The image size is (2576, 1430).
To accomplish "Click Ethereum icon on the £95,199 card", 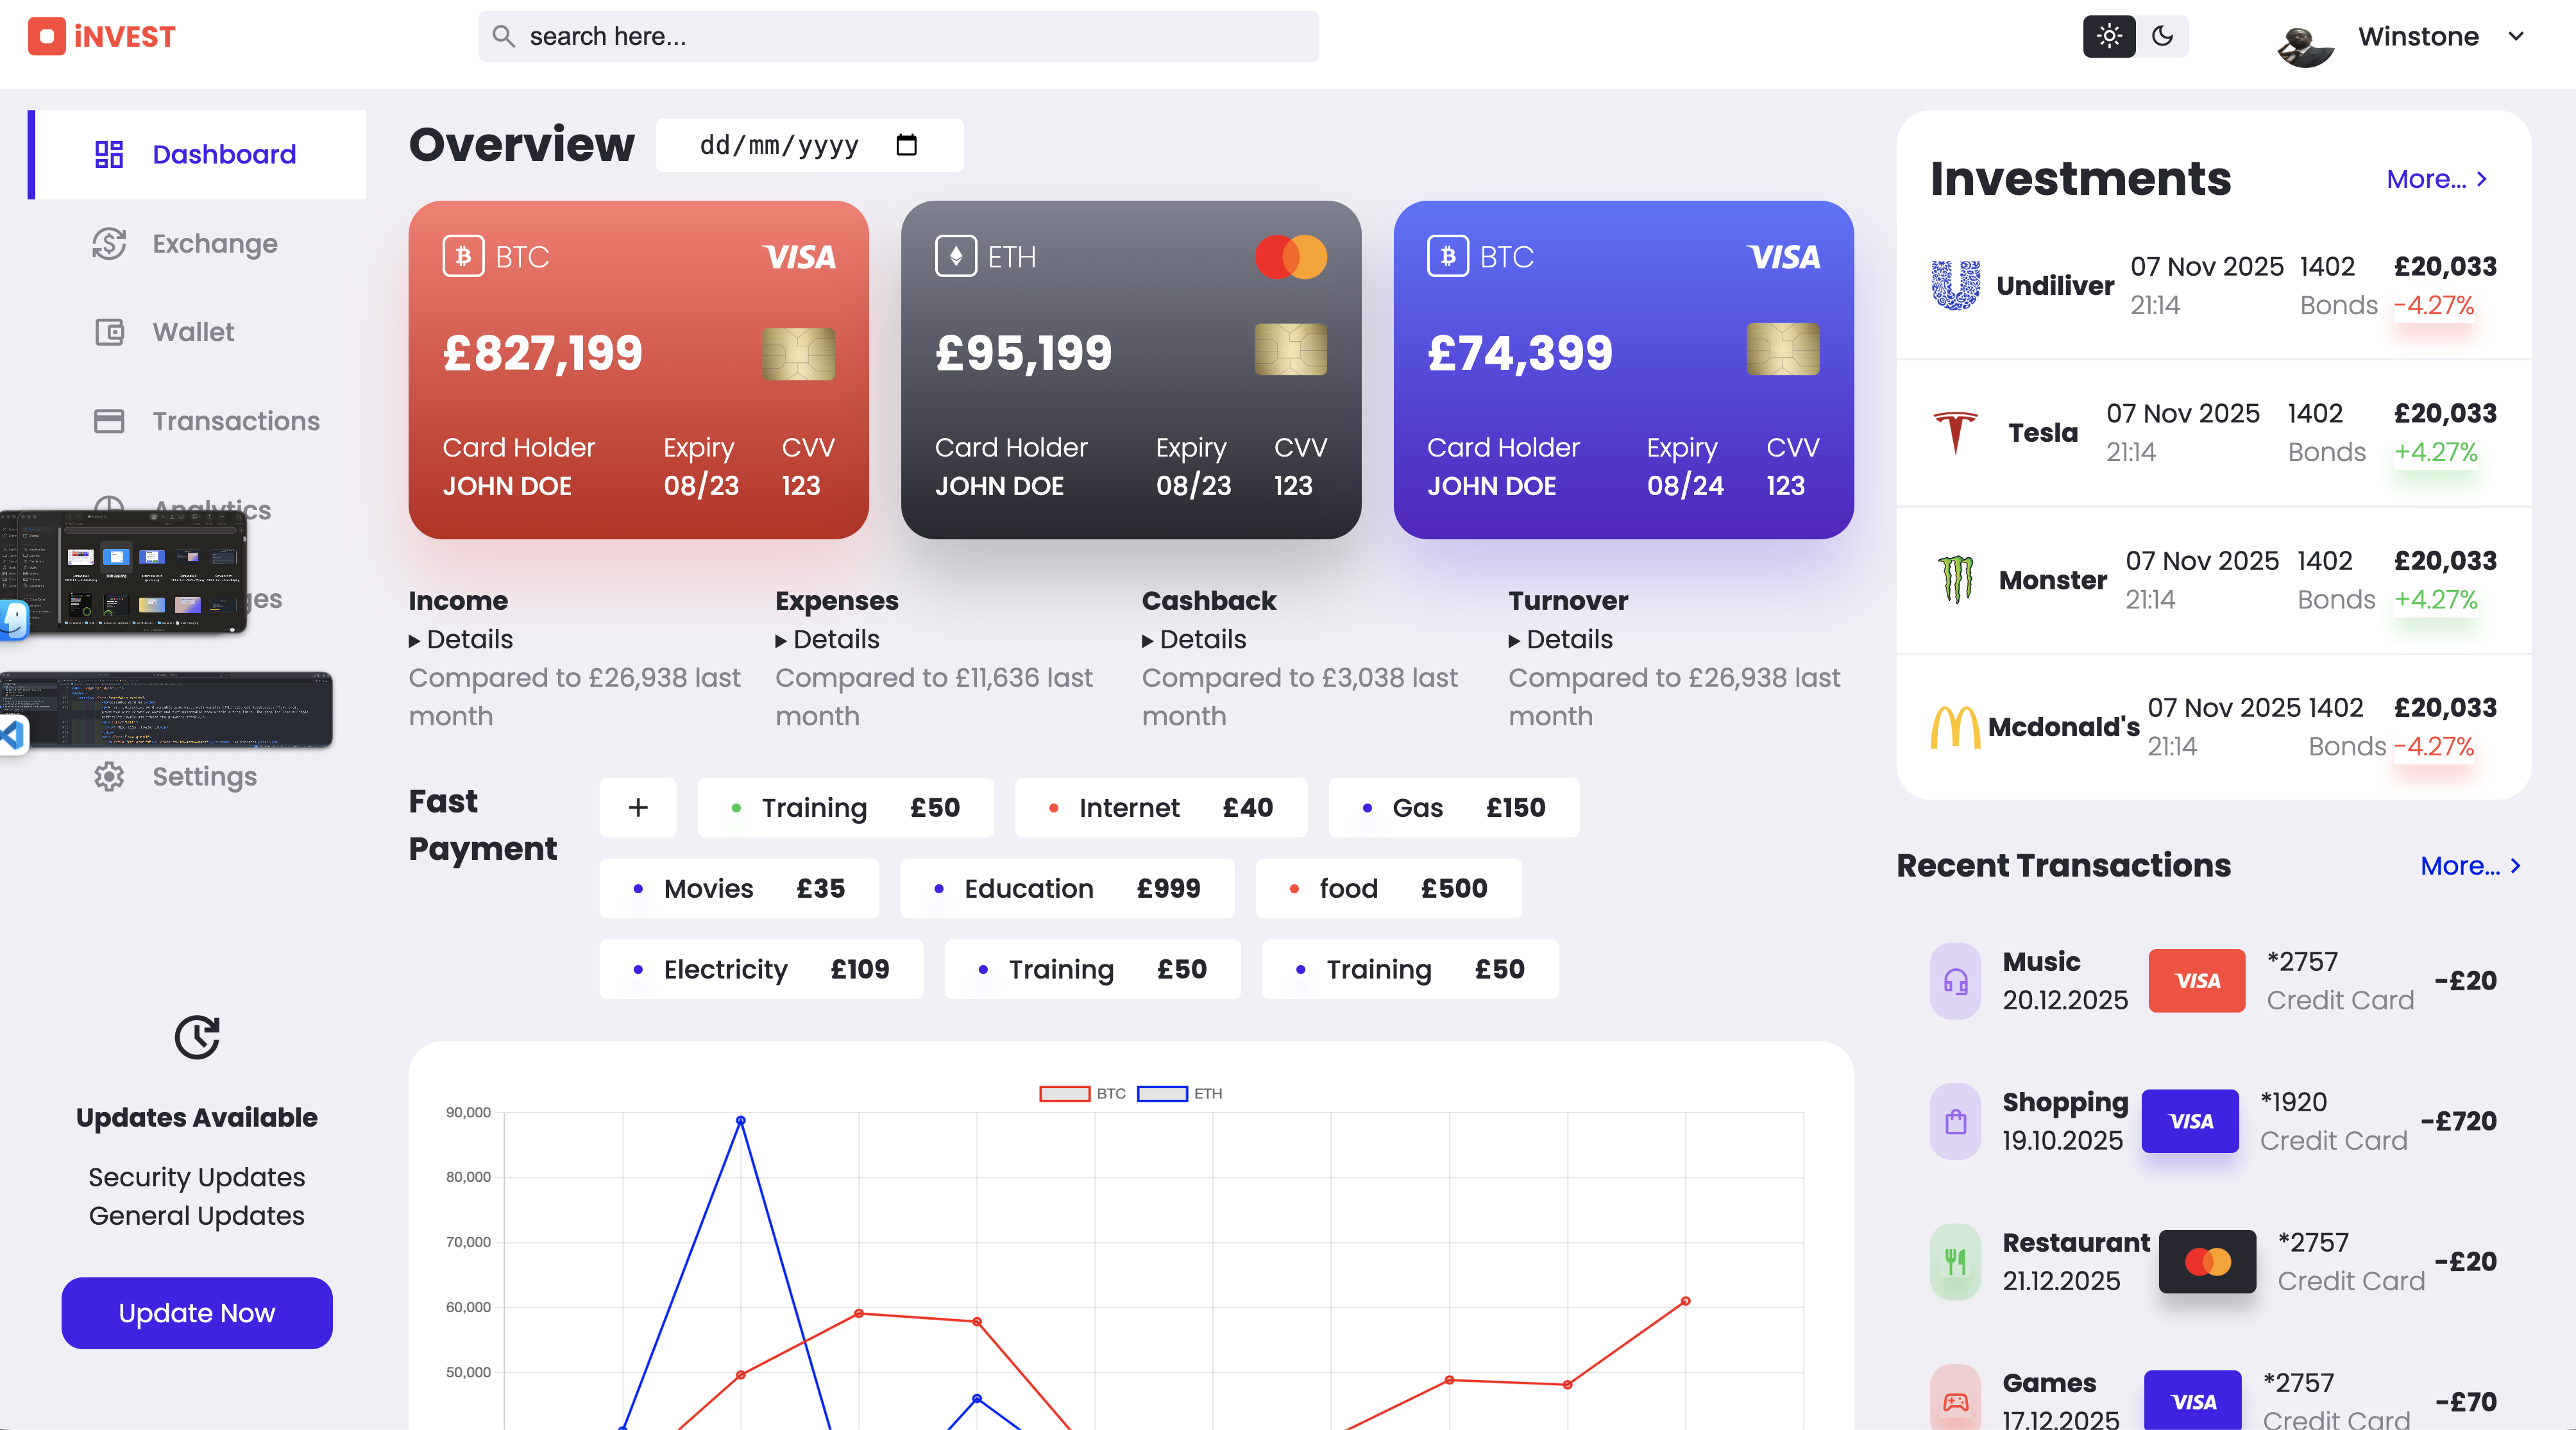I will pyautogui.click(x=955, y=256).
